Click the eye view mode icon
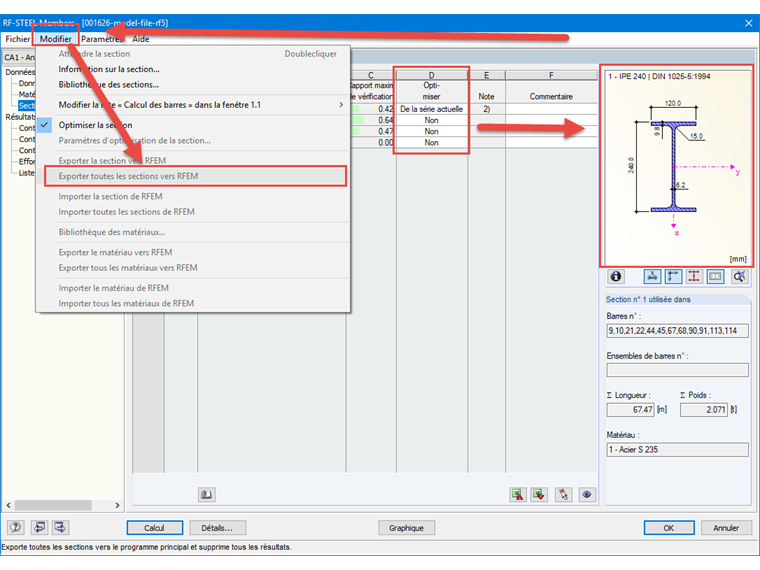Screen dimensions: 760x570 coord(586,494)
